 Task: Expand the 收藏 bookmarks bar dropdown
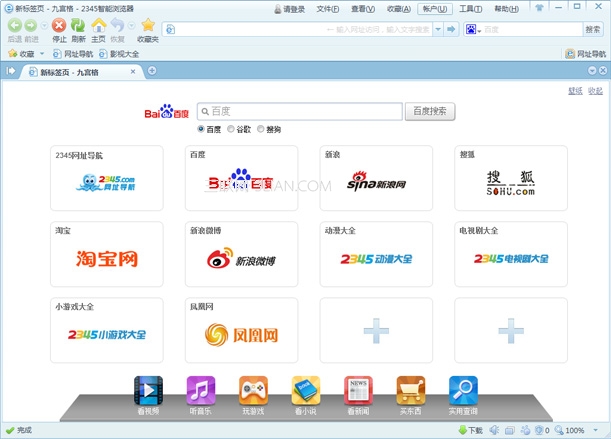pyautogui.click(x=42, y=53)
